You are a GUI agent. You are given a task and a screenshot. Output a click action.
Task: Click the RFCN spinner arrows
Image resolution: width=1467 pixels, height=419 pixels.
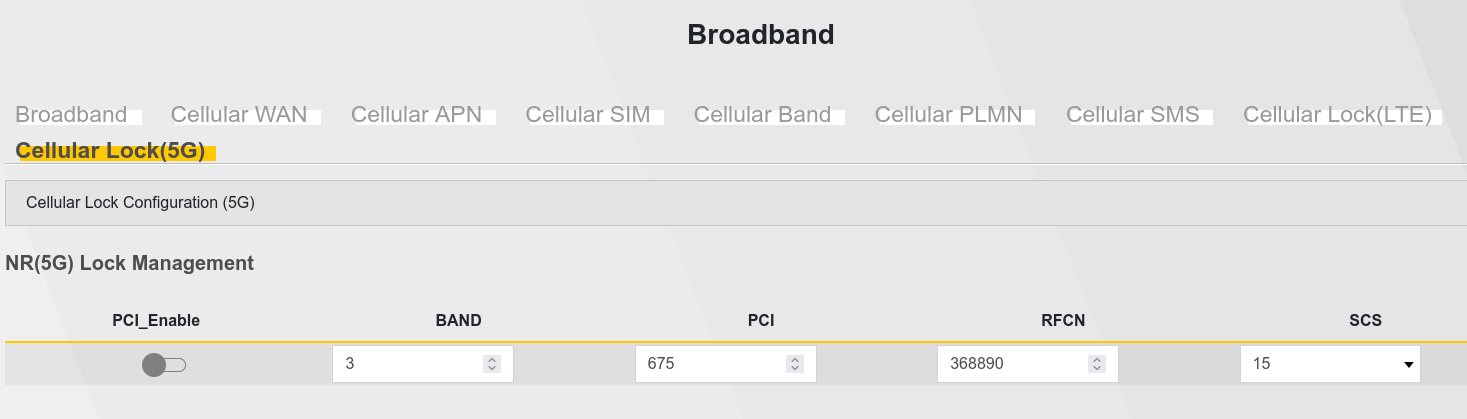1097,365
